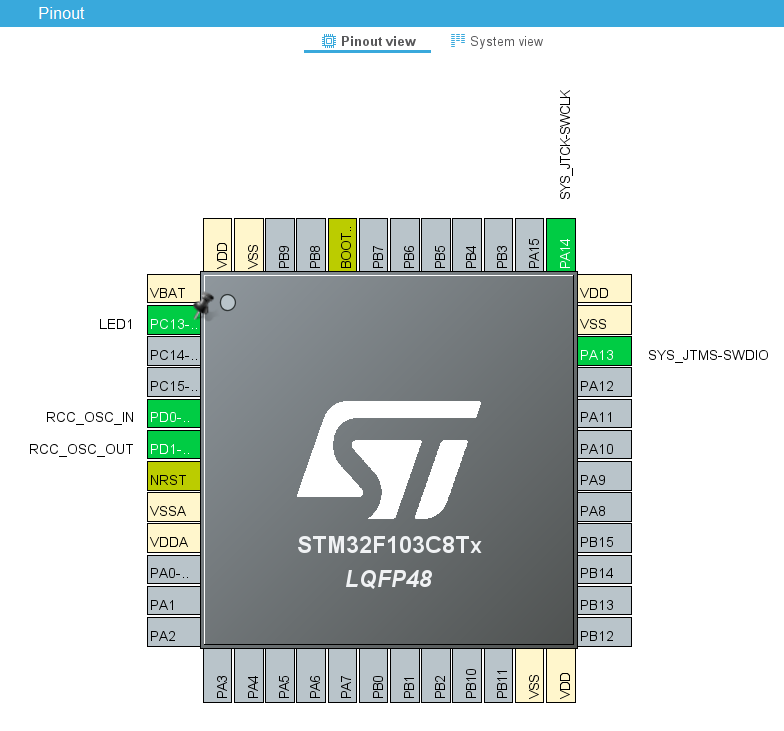This screenshot has height=731, width=784.
Task: Click the PB14 pin on right side
Action: (604, 570)
